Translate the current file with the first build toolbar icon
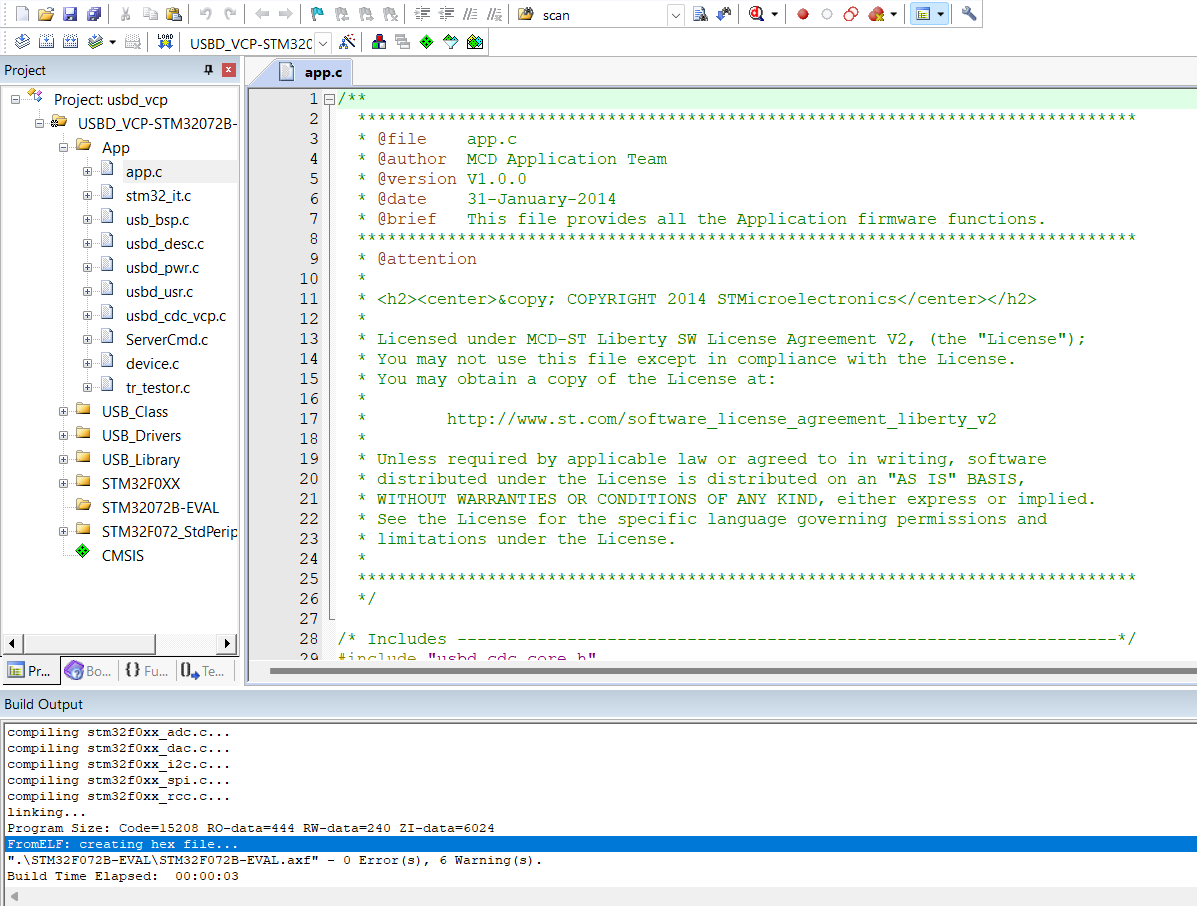Image resolution: width=1197 pixels, height=906 pixels. point(22,42)
